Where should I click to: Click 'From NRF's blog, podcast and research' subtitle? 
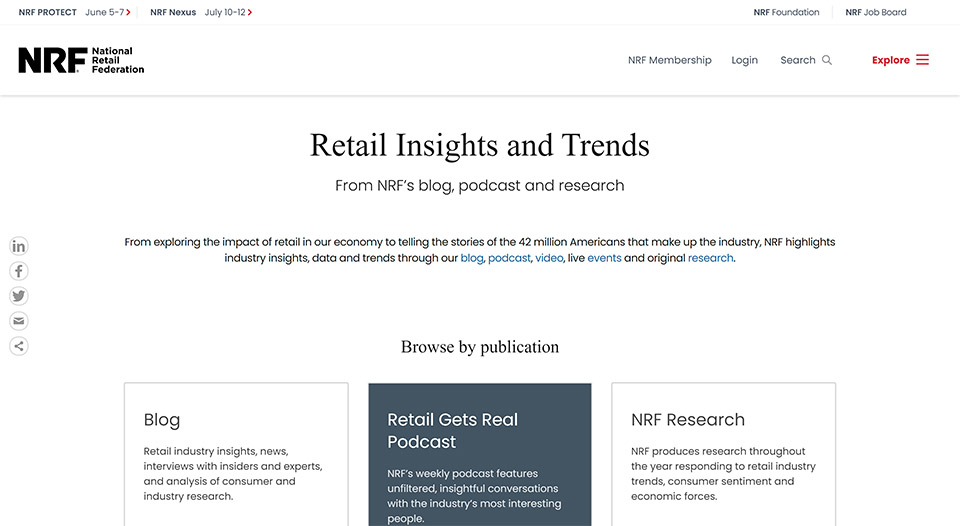pos(480,186)
